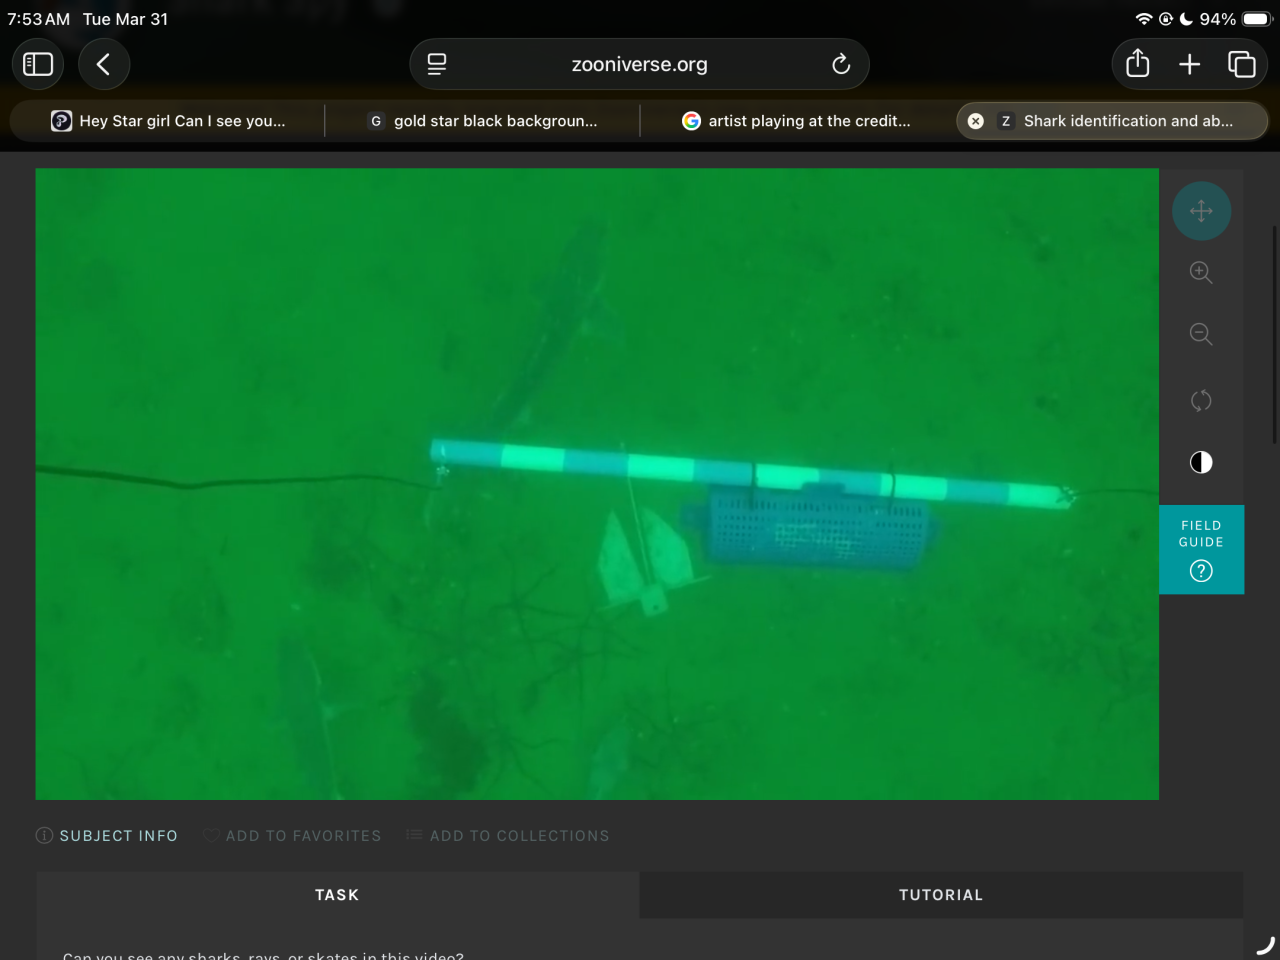Click the page scrollbar on the right edge
Viewport: 1280px width, 960px height.
(x=1274, y=335)
